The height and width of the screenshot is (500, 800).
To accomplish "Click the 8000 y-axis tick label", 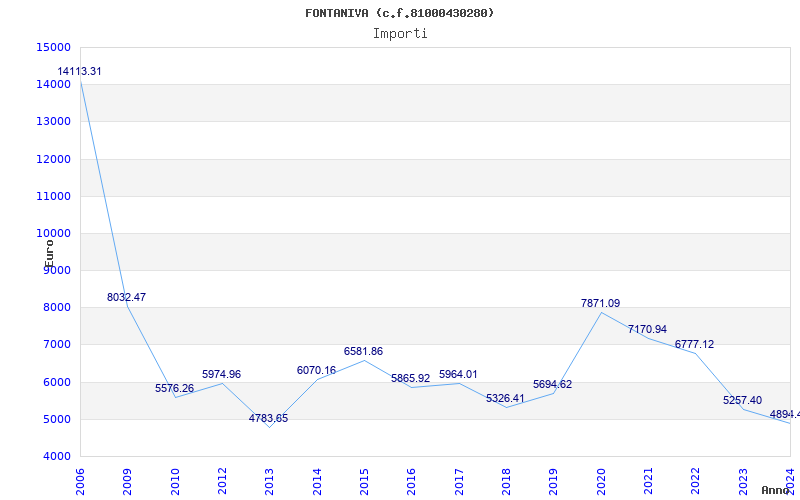I will coord(57,308).
